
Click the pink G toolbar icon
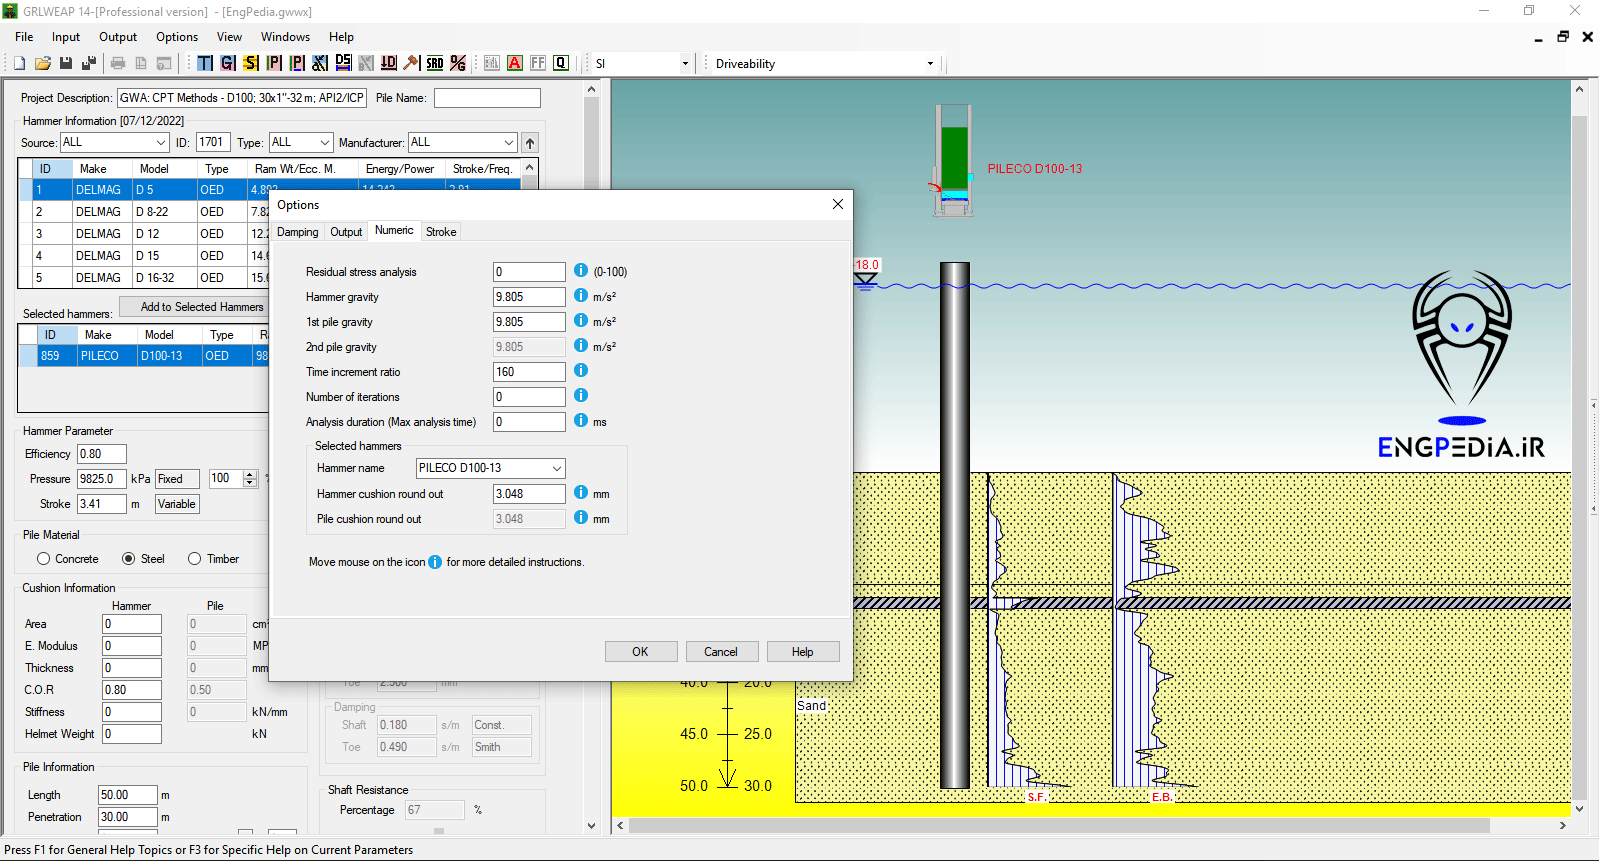pos(228,63)
